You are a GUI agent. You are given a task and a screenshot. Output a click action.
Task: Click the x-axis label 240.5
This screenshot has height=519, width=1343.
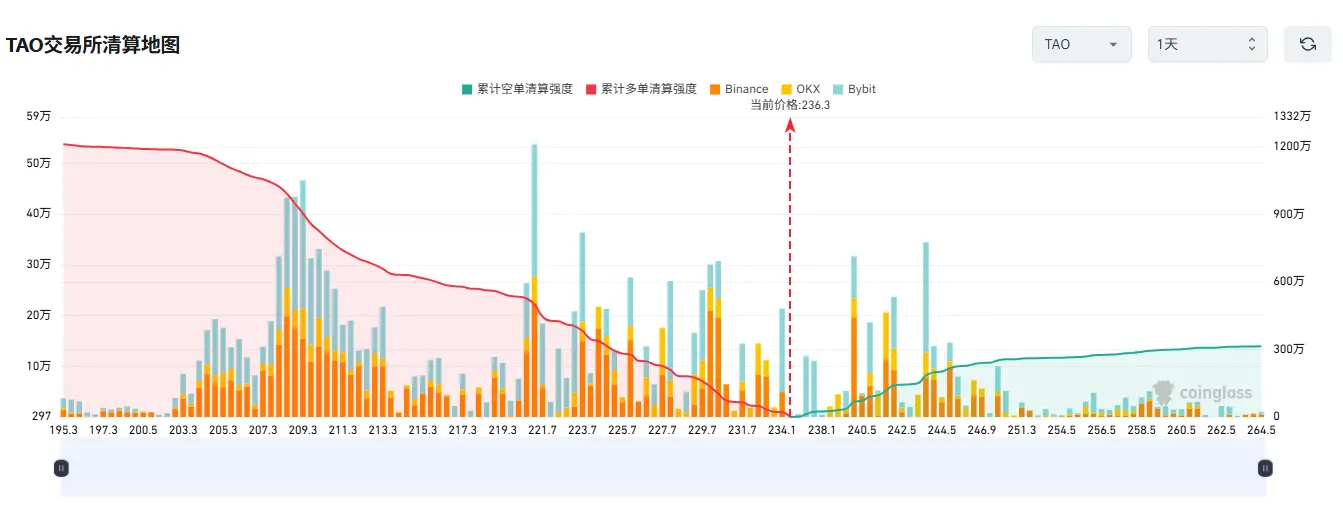pyautogui.click(x=862, y=429)
